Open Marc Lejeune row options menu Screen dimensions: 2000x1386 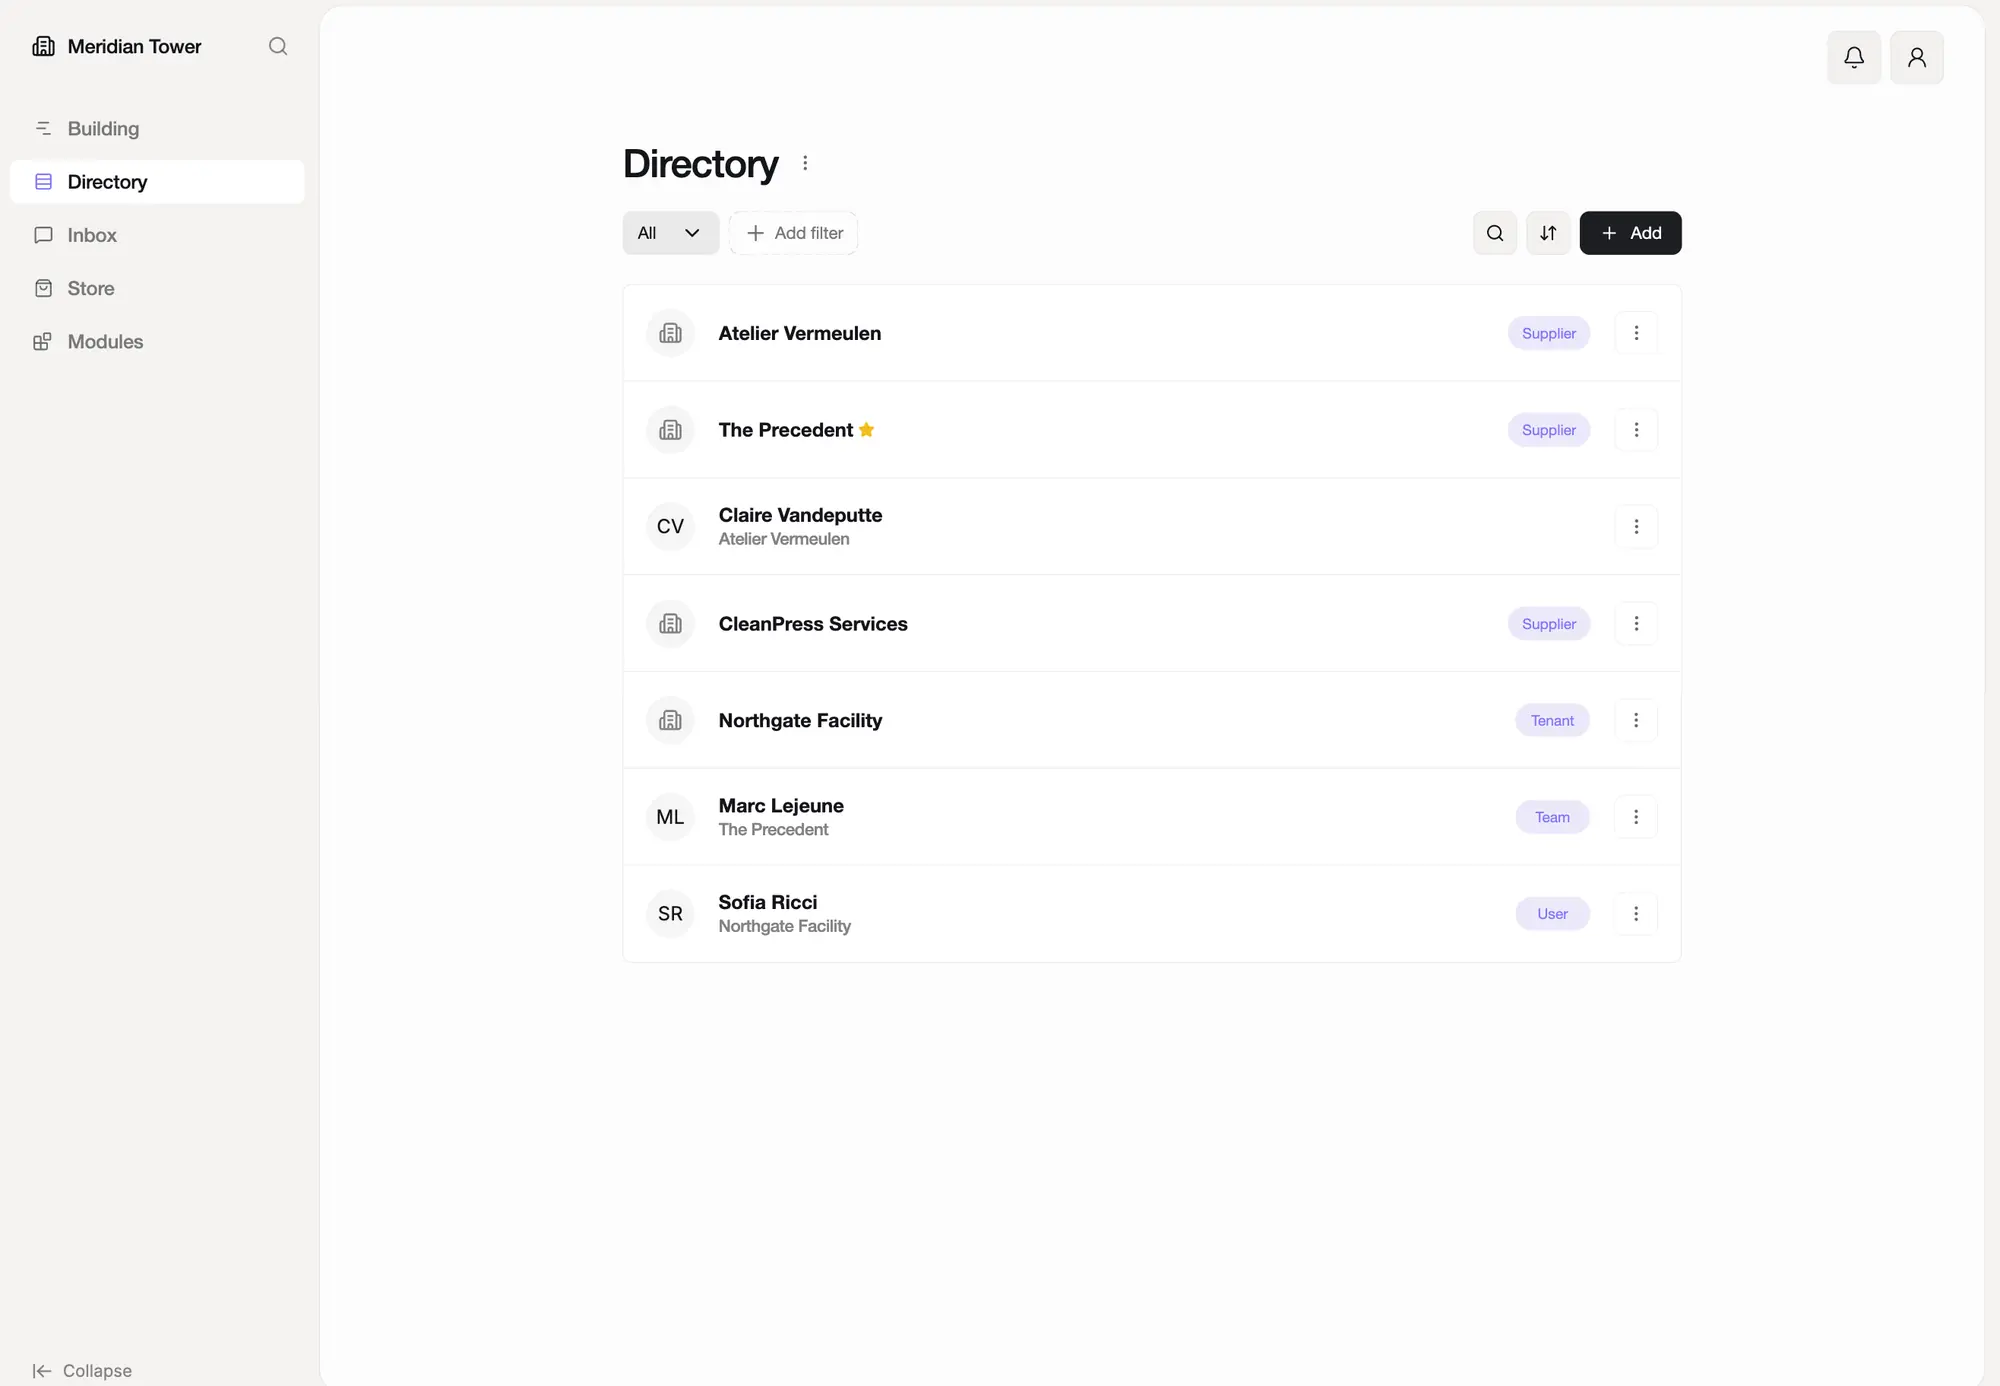[x=1636, y=817]
